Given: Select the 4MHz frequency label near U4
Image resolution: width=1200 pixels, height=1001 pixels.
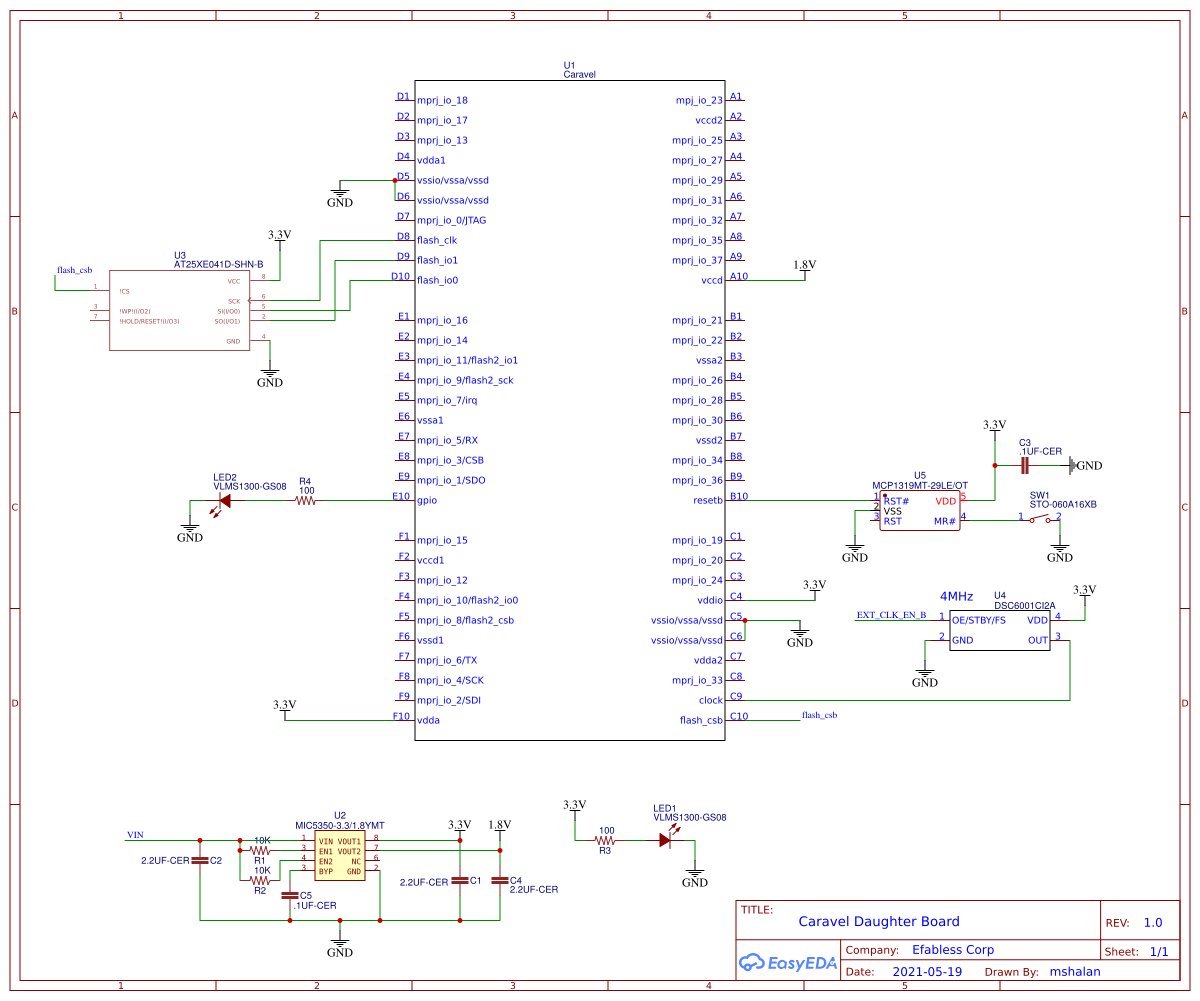Looking at the screenshot, I should point(956,596).
